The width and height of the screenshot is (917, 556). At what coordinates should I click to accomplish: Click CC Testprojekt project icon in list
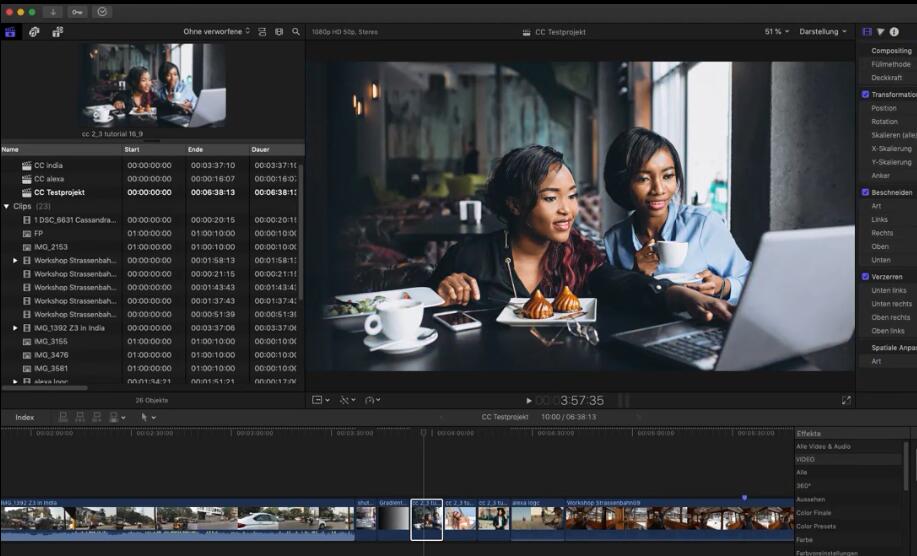pos(26,192)
